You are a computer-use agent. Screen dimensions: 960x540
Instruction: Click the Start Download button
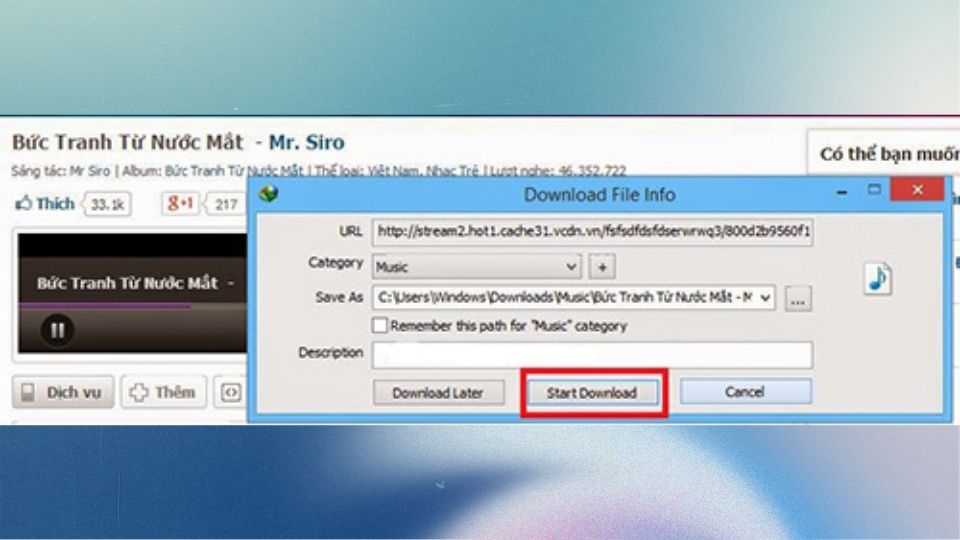(593, 393)
